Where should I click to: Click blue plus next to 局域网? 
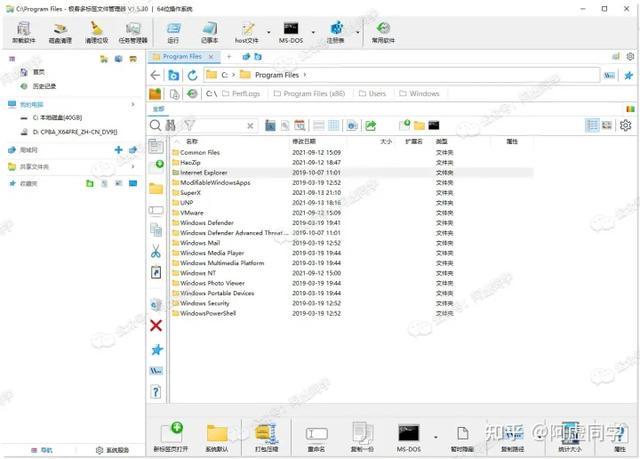118,150
